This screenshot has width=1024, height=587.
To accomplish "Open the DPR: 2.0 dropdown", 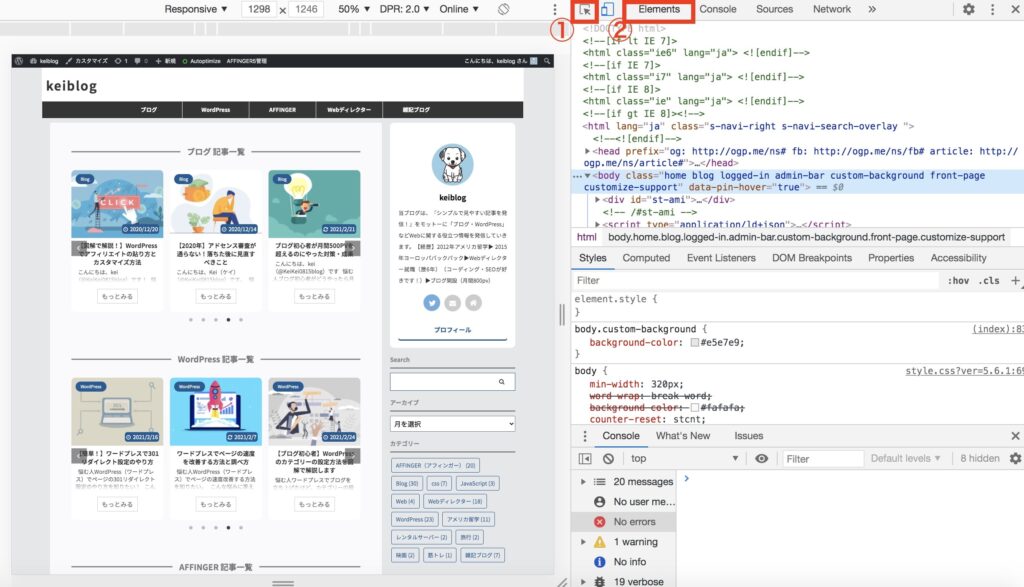I will (x=404, y=9).
